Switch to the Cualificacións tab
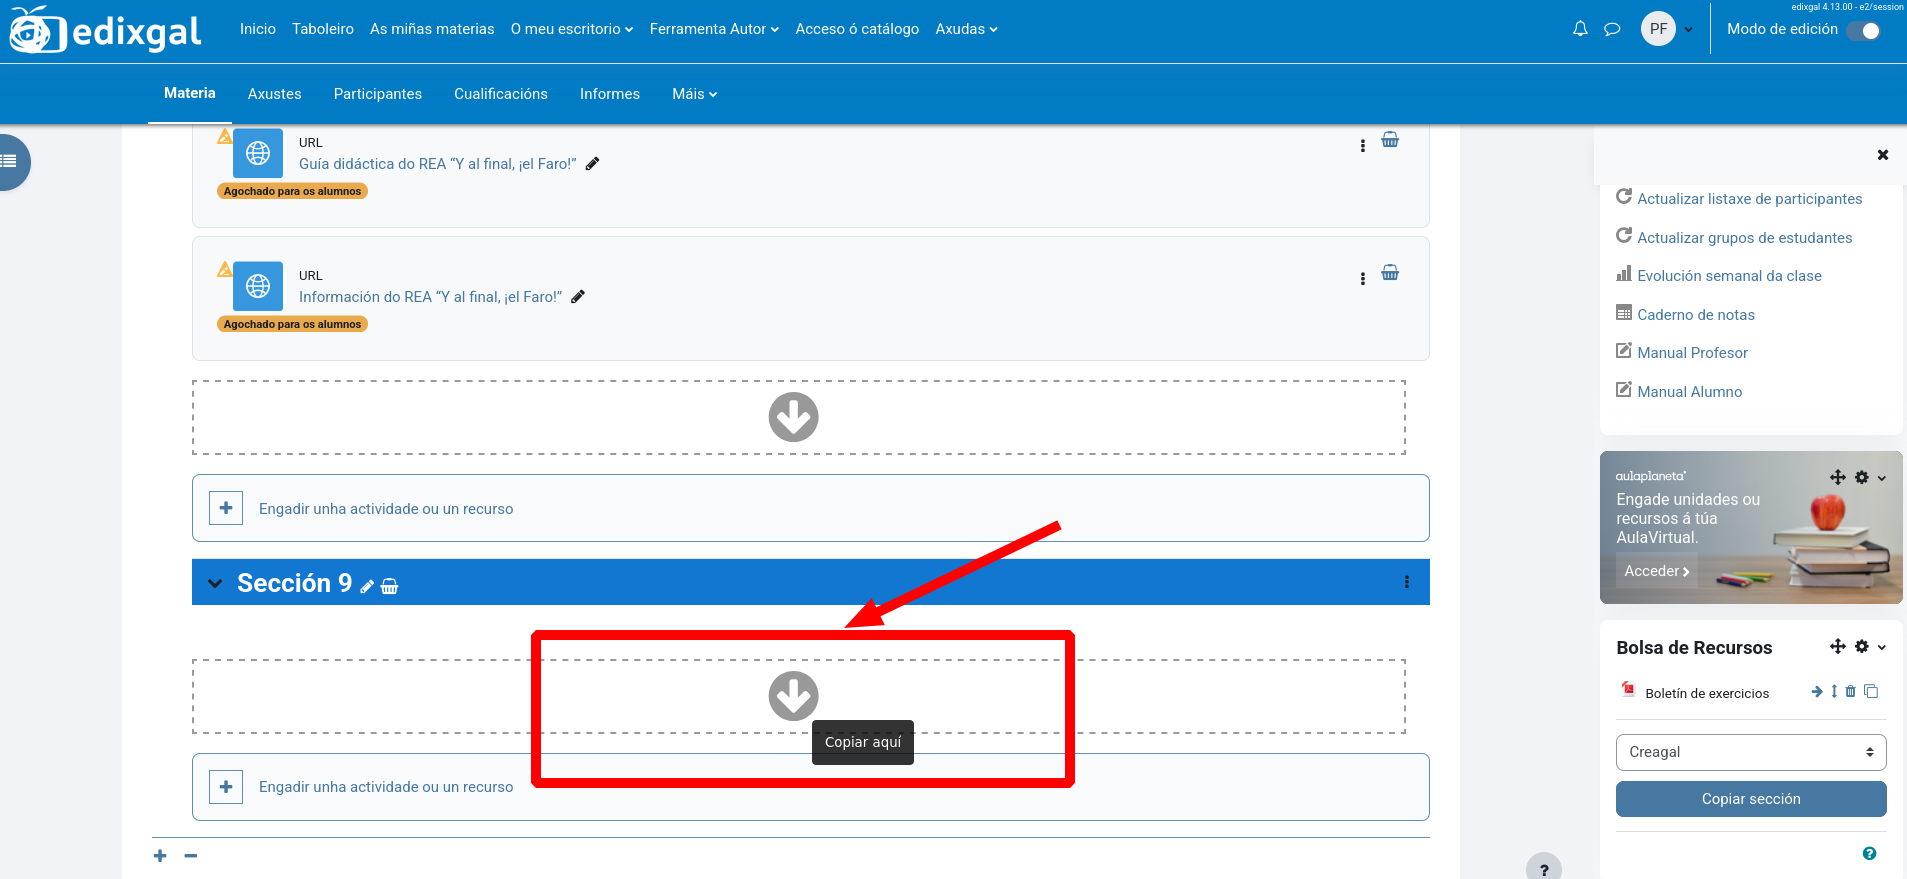The height and width of the screenshot is (879, 1907). [x=500, y=94]
